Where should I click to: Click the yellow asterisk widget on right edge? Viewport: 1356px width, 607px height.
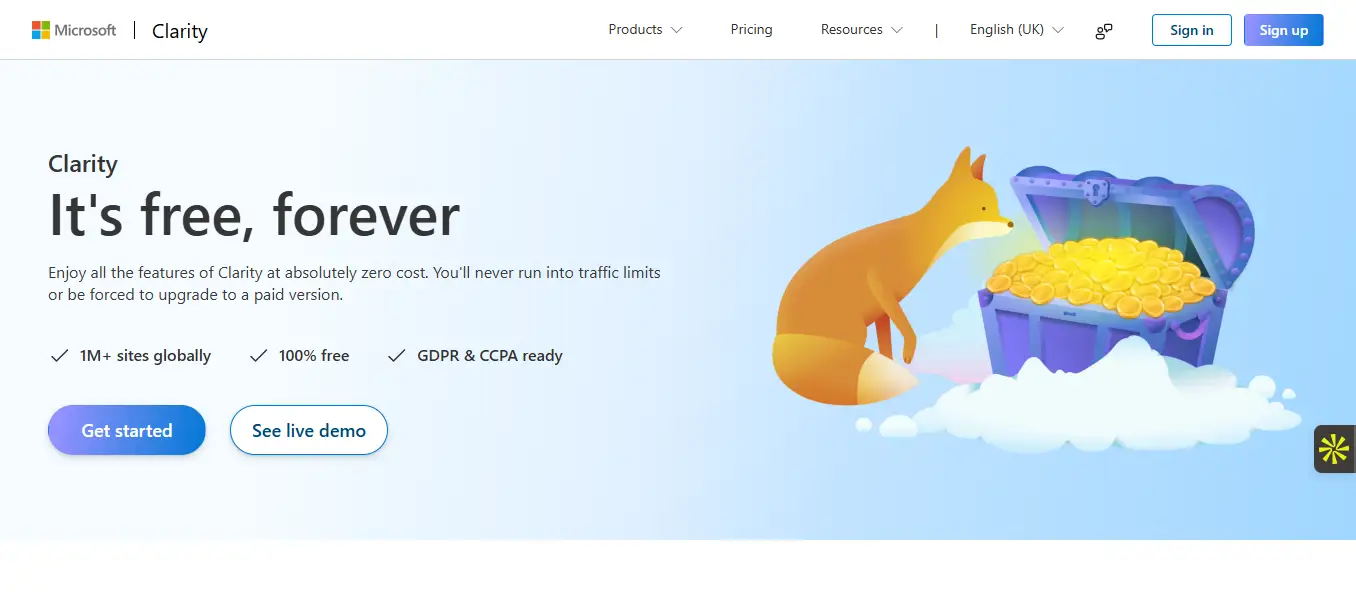point(1334,449)
